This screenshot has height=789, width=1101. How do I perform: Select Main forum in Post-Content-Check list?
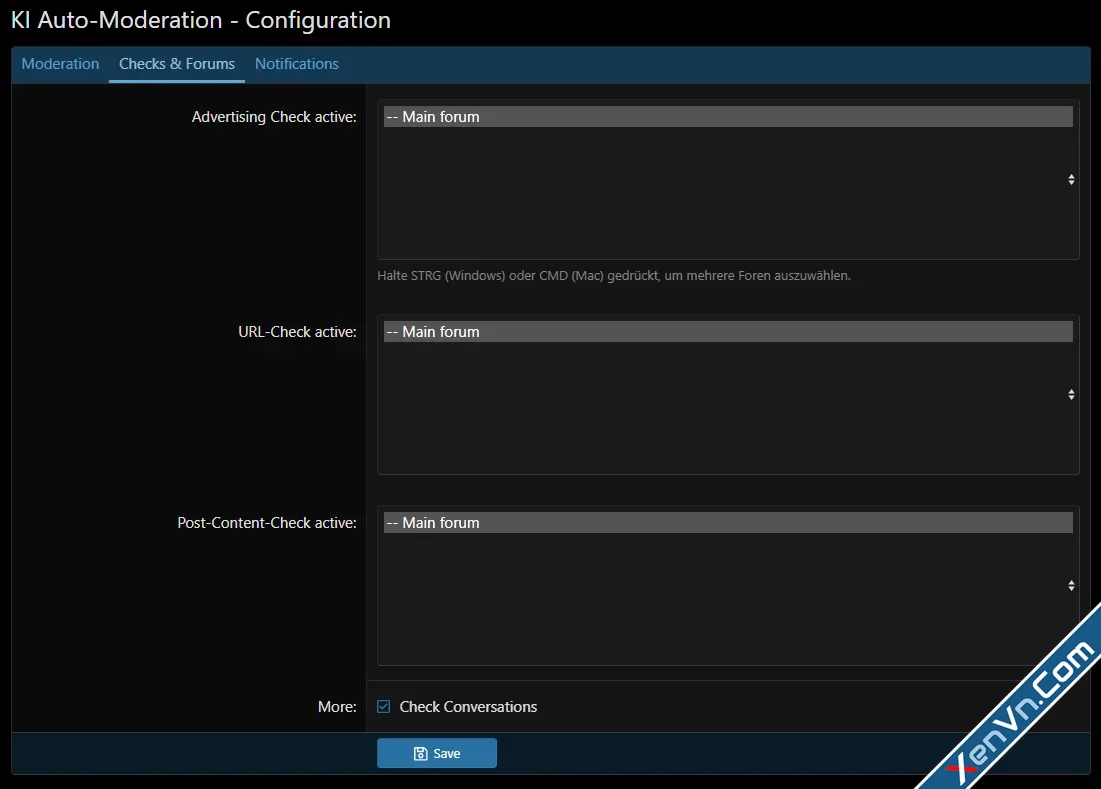click(x=727, y=522)
